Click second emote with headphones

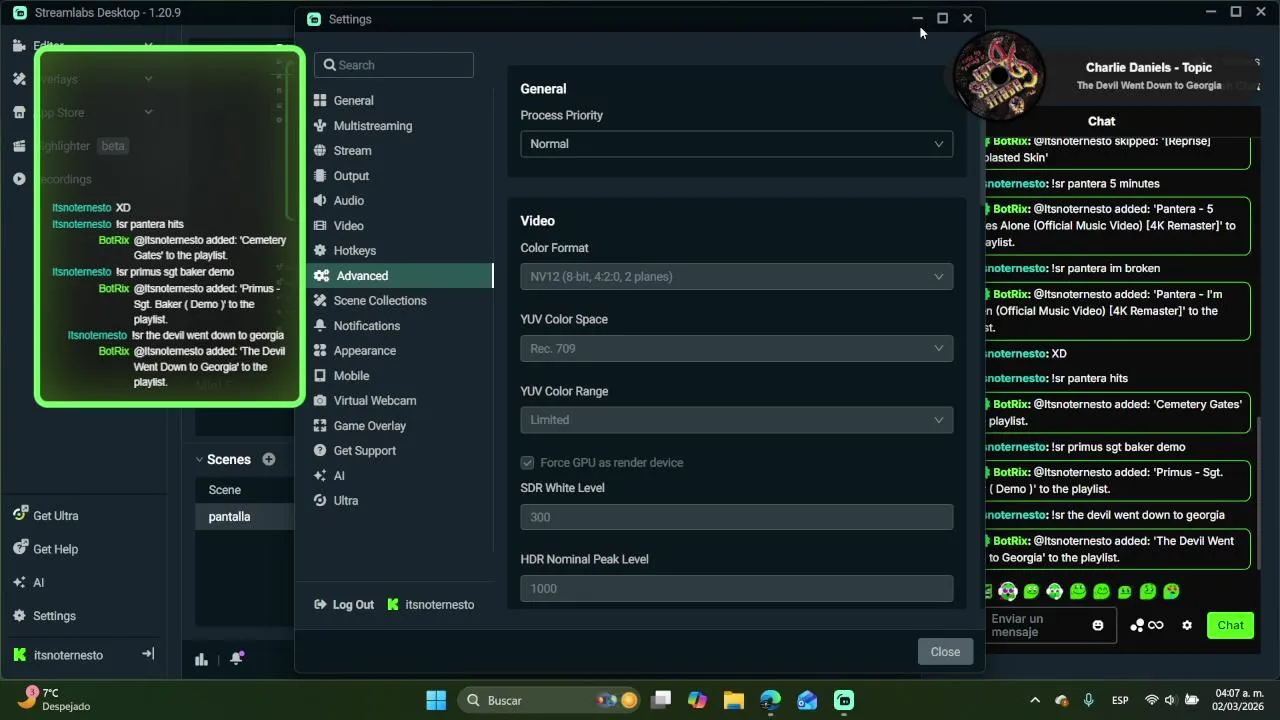click(1054, 592)
